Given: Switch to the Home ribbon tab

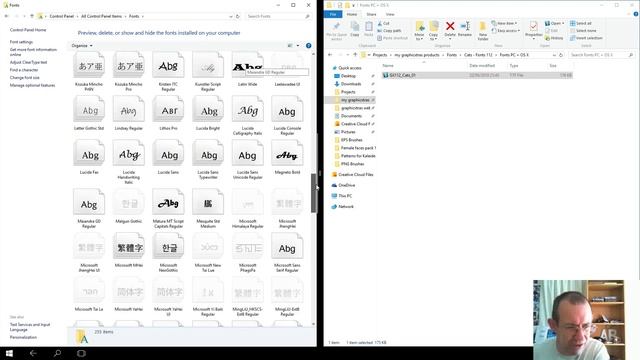Looking at the screenshot, I should tap(352, 14).
